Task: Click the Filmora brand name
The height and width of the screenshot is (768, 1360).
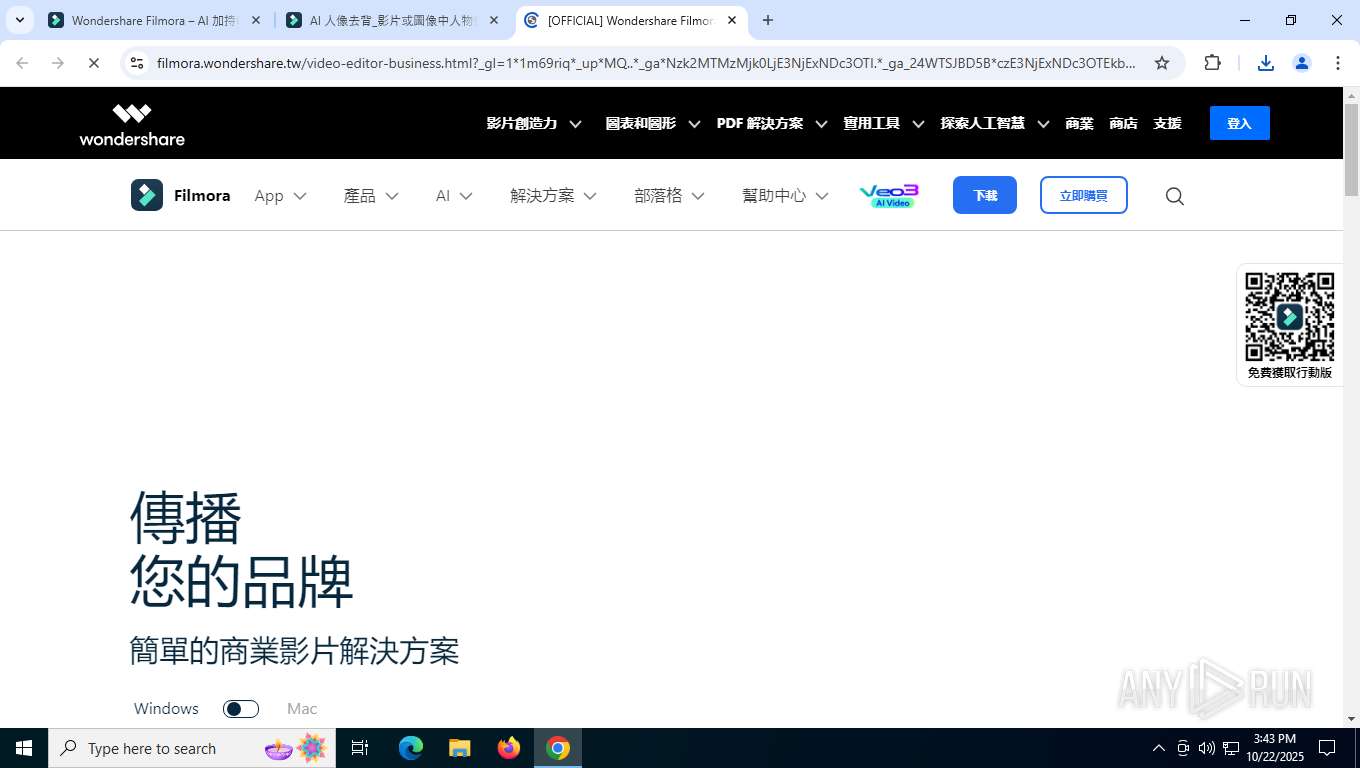Action: point(202,196)
